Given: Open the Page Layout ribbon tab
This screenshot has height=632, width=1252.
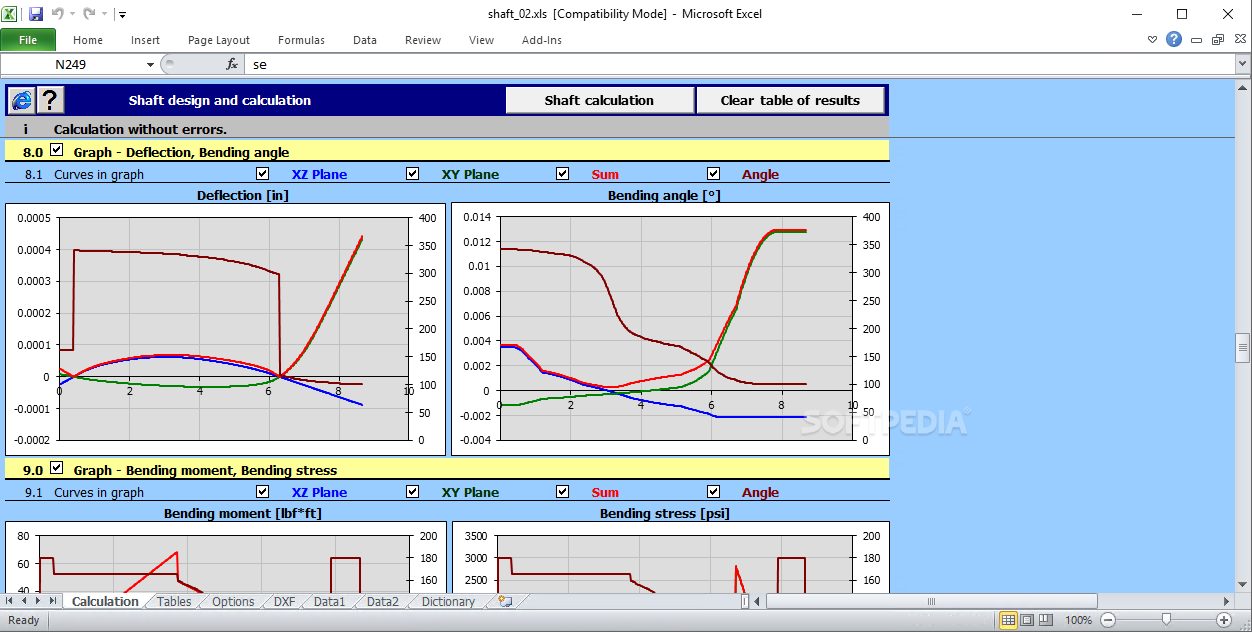Looking at the screenshot, I should pyautogui.click(x=219, y=40).
